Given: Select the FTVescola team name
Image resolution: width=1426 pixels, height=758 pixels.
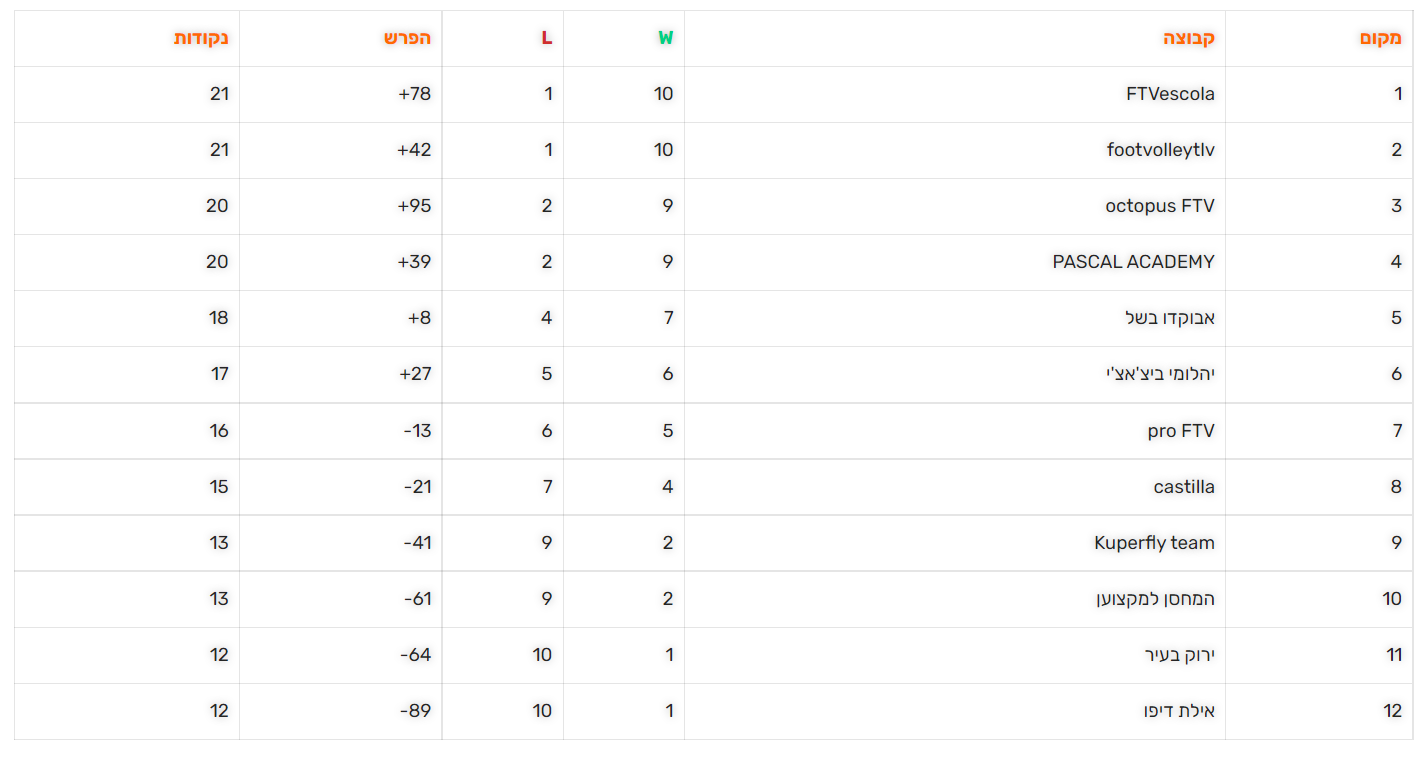Looking at the screenshot, I should coord(1170,94).
